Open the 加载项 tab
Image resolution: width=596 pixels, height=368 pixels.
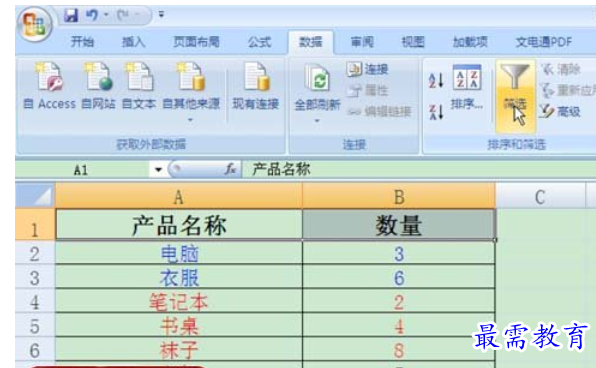pos(470,41)
